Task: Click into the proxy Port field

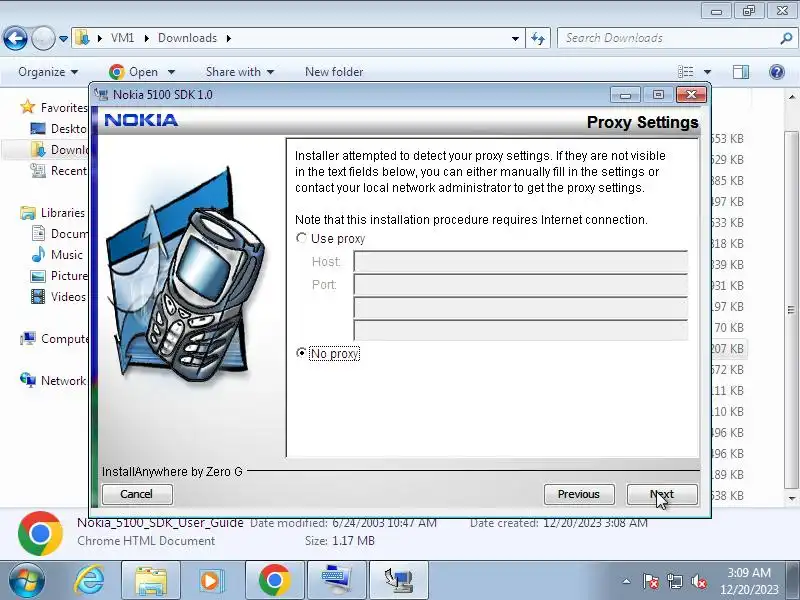Action: point(520,285)
